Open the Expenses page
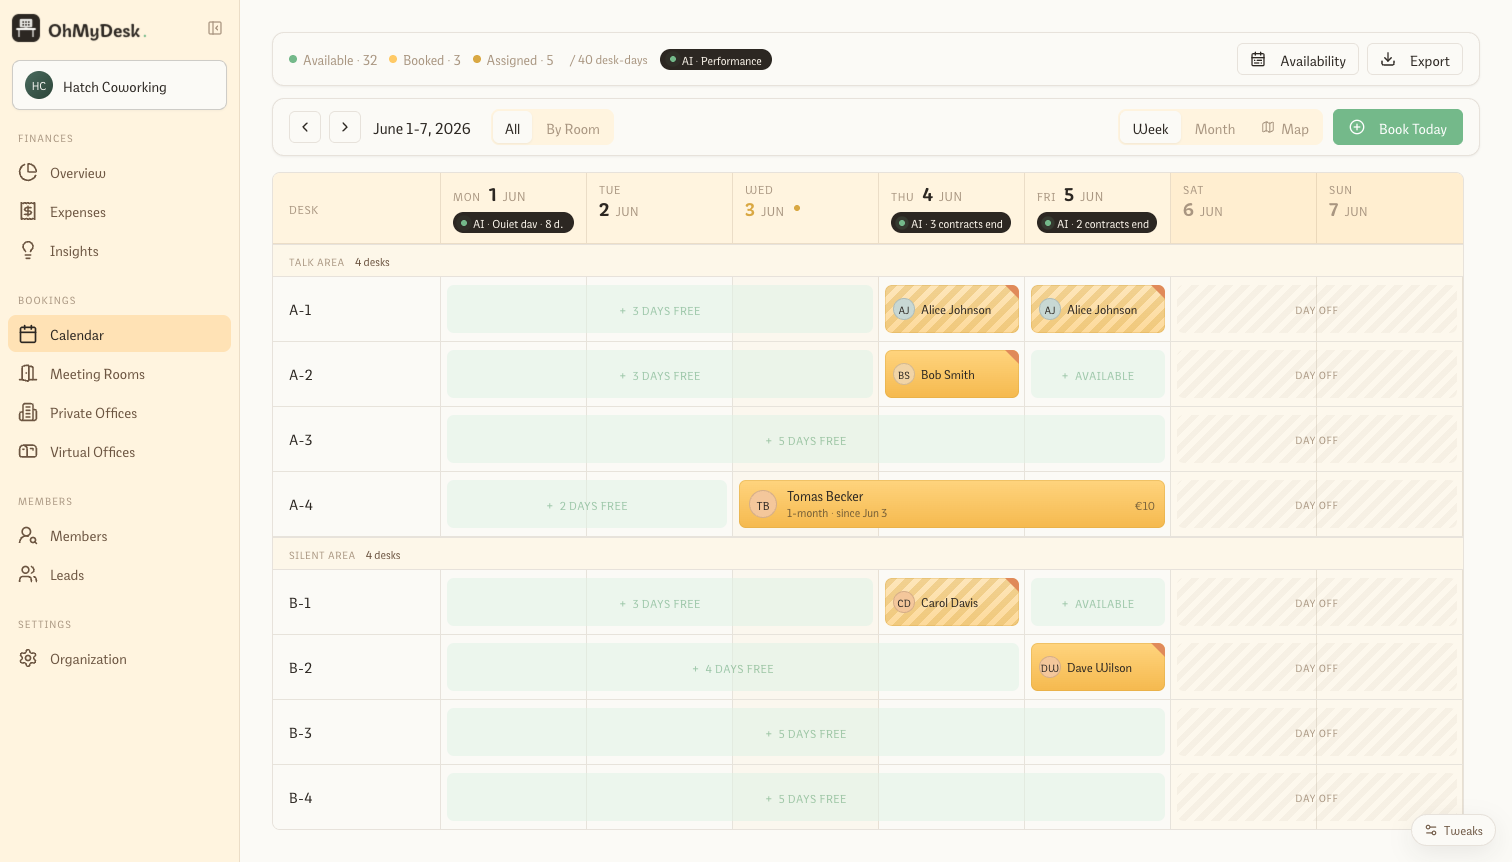Screen dimensions: 1512x862 (119, 212)
